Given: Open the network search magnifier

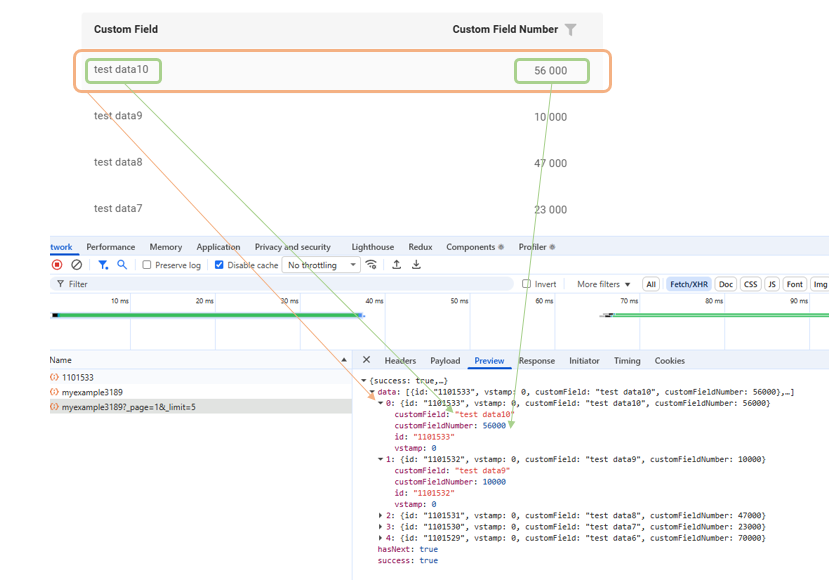Looking at the screenshot, I should (122, 265).
